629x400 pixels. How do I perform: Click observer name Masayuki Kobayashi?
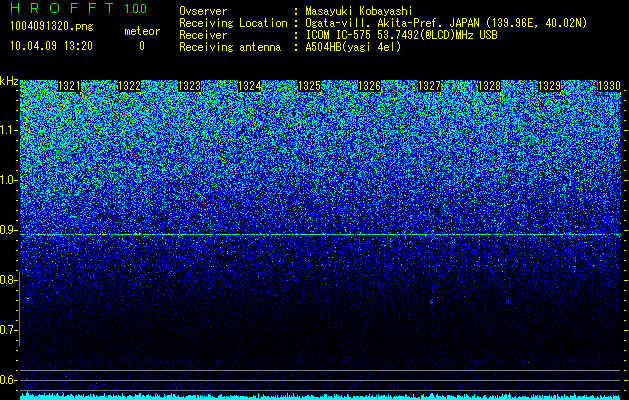point(359,11)
